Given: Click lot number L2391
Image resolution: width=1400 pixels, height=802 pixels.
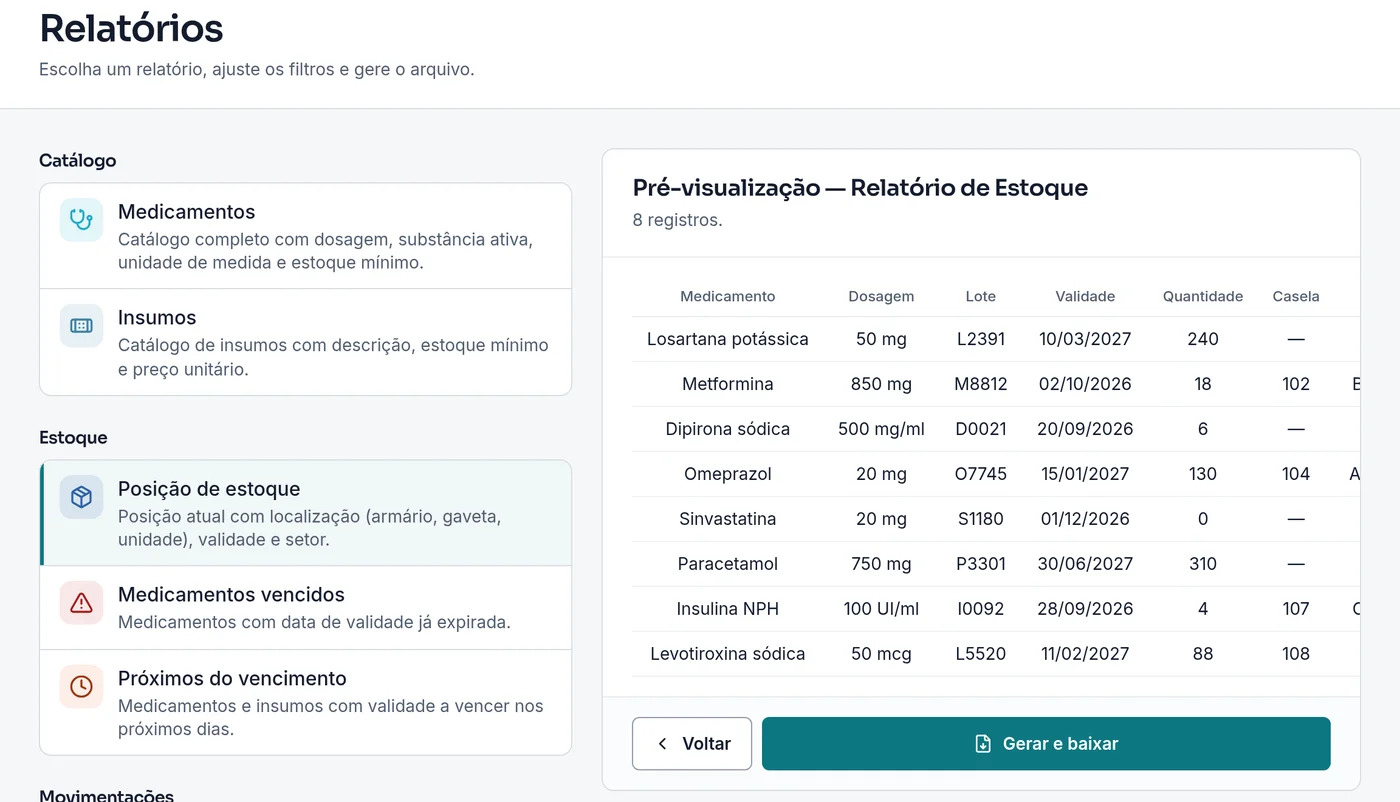Looking at the screenshot, I should (981, 339).
